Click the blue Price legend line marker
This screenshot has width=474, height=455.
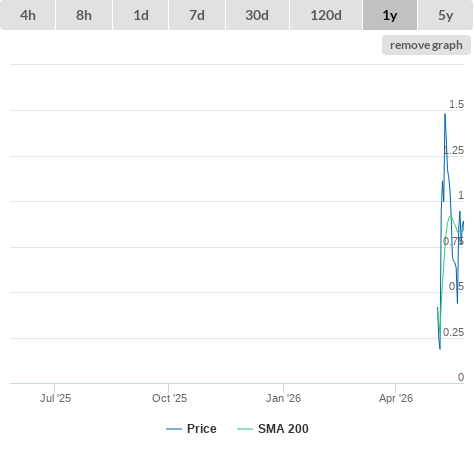point(174,429)
